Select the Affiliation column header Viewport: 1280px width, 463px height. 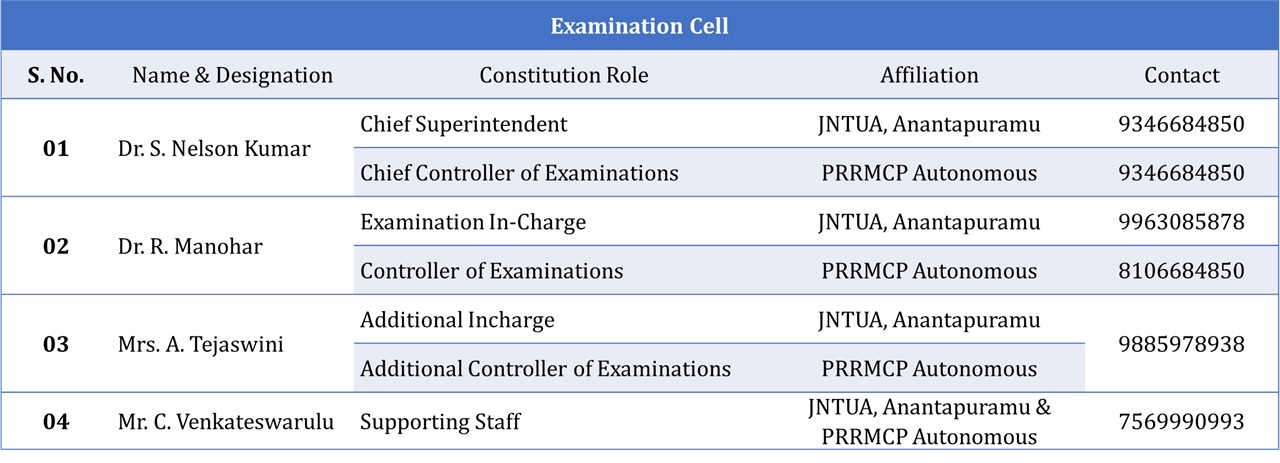pos(929,75)
